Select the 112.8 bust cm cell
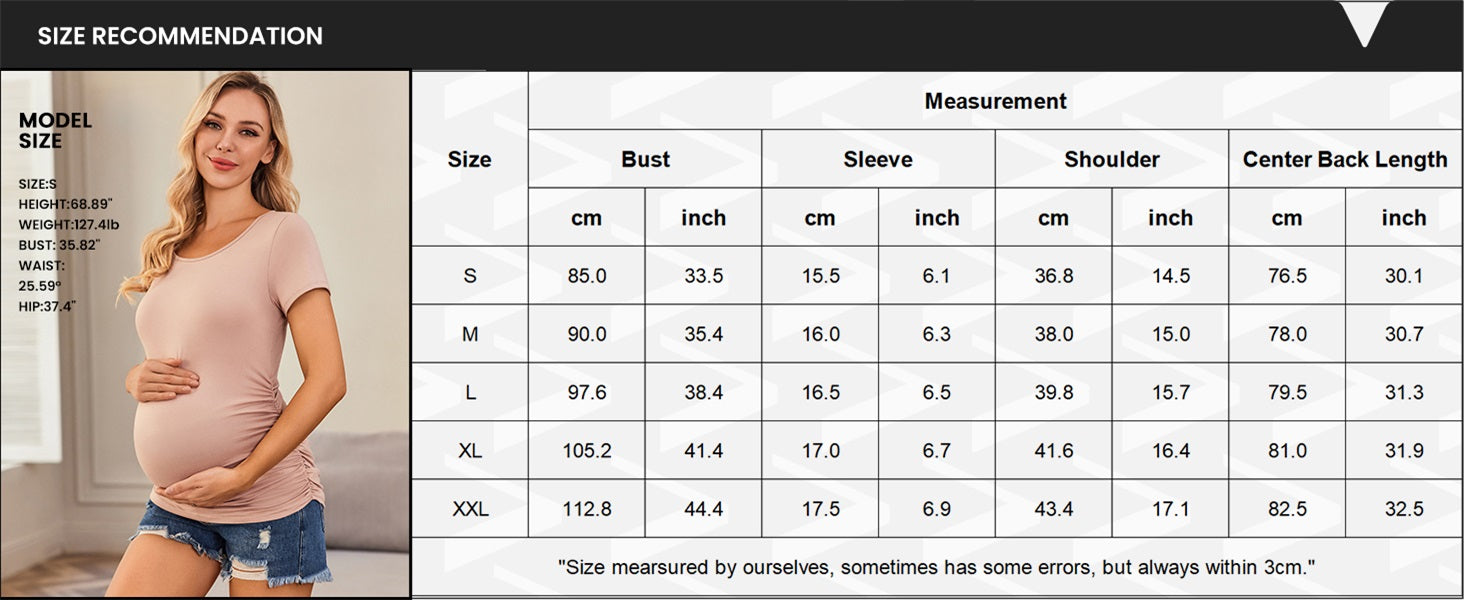The height and width of the screenshot is (600, 1464). tap(587, 509)
